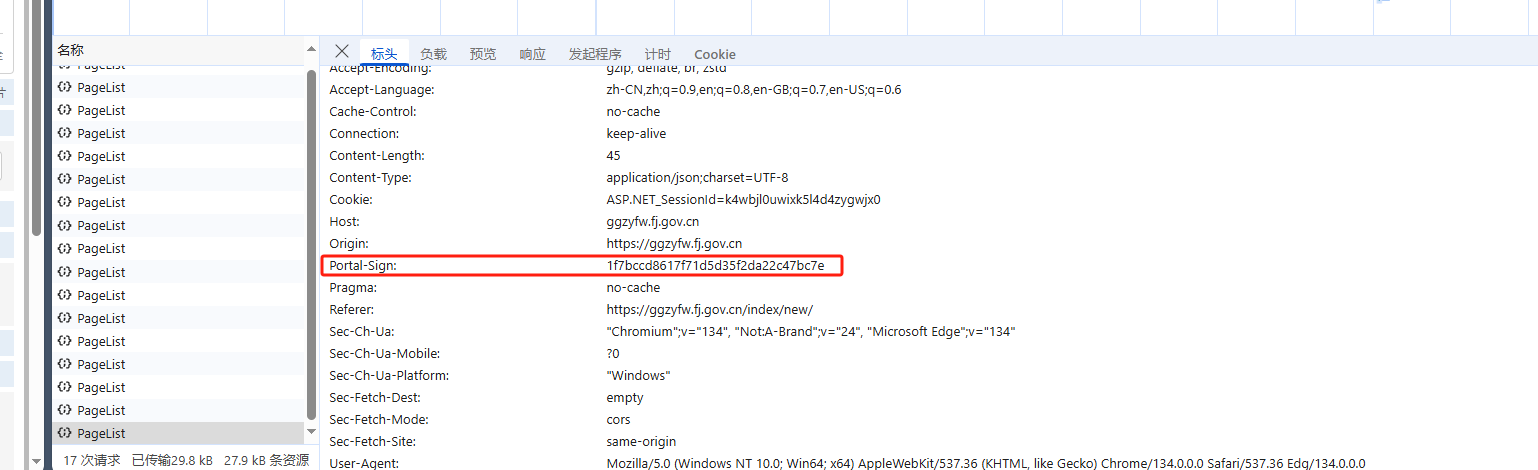Click the Origin header name
The width and height of the screenshot is (1538, 470).
[x=349, y=243]
